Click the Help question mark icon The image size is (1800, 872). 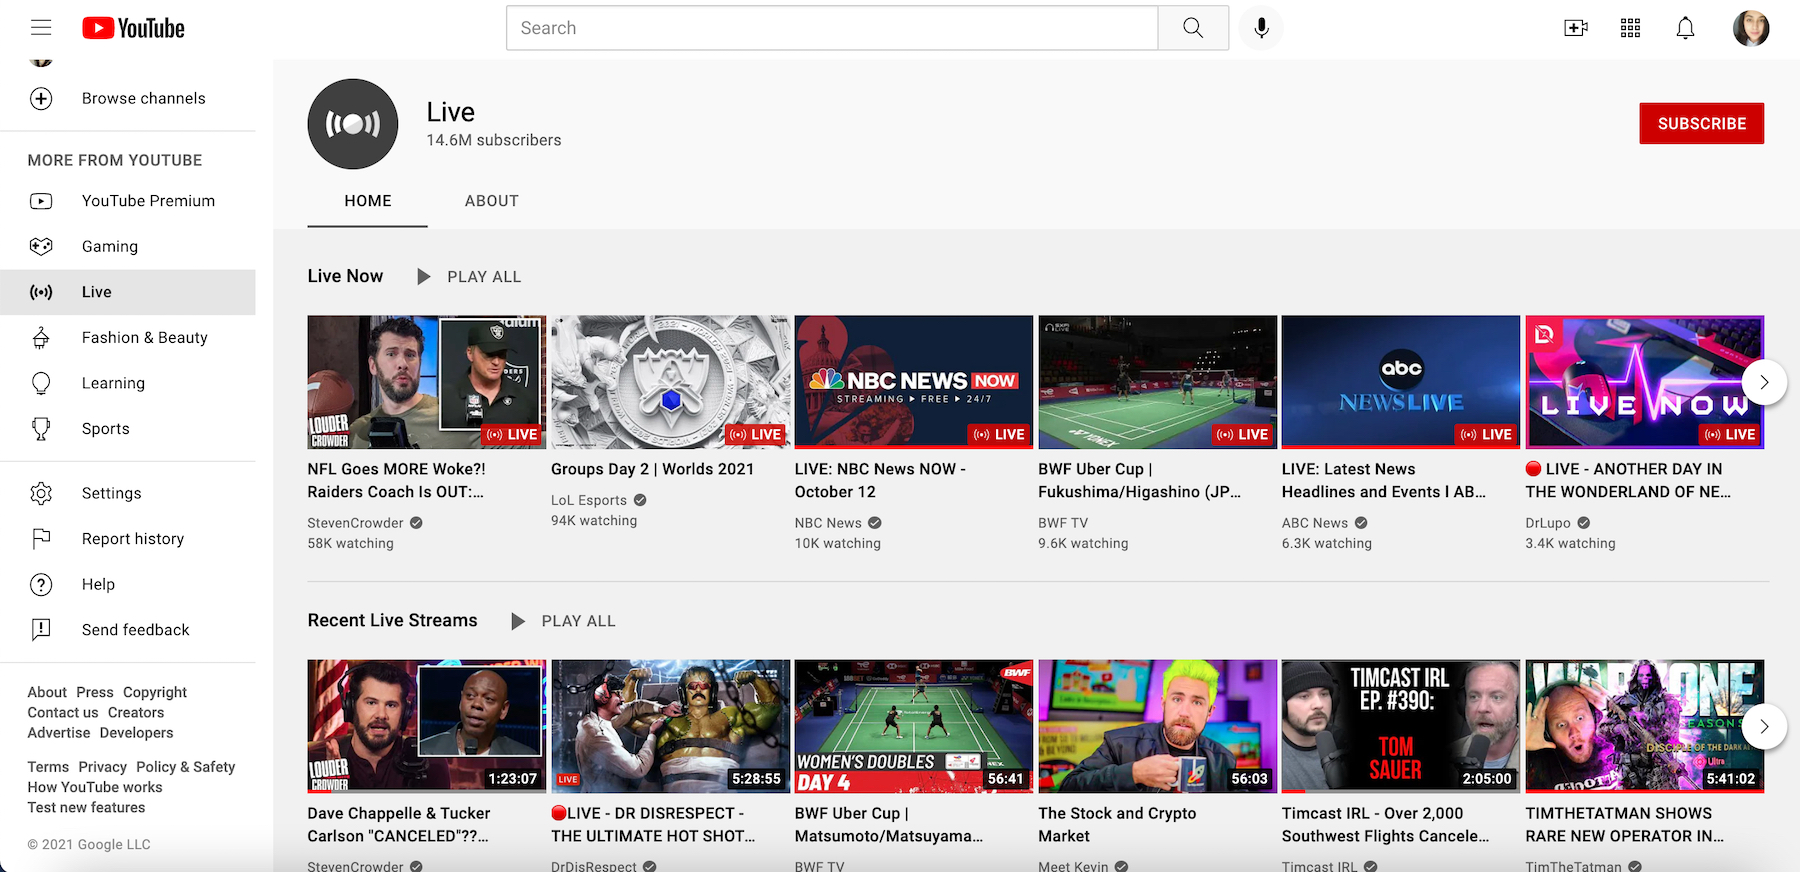41,584
